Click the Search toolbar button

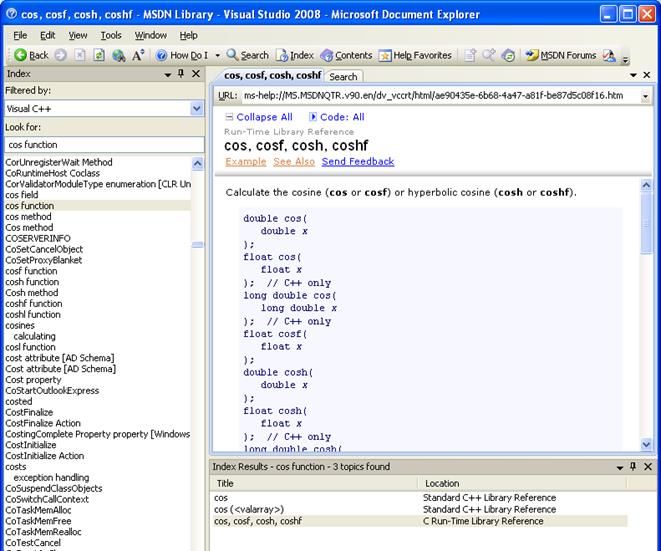click(247, 55)
